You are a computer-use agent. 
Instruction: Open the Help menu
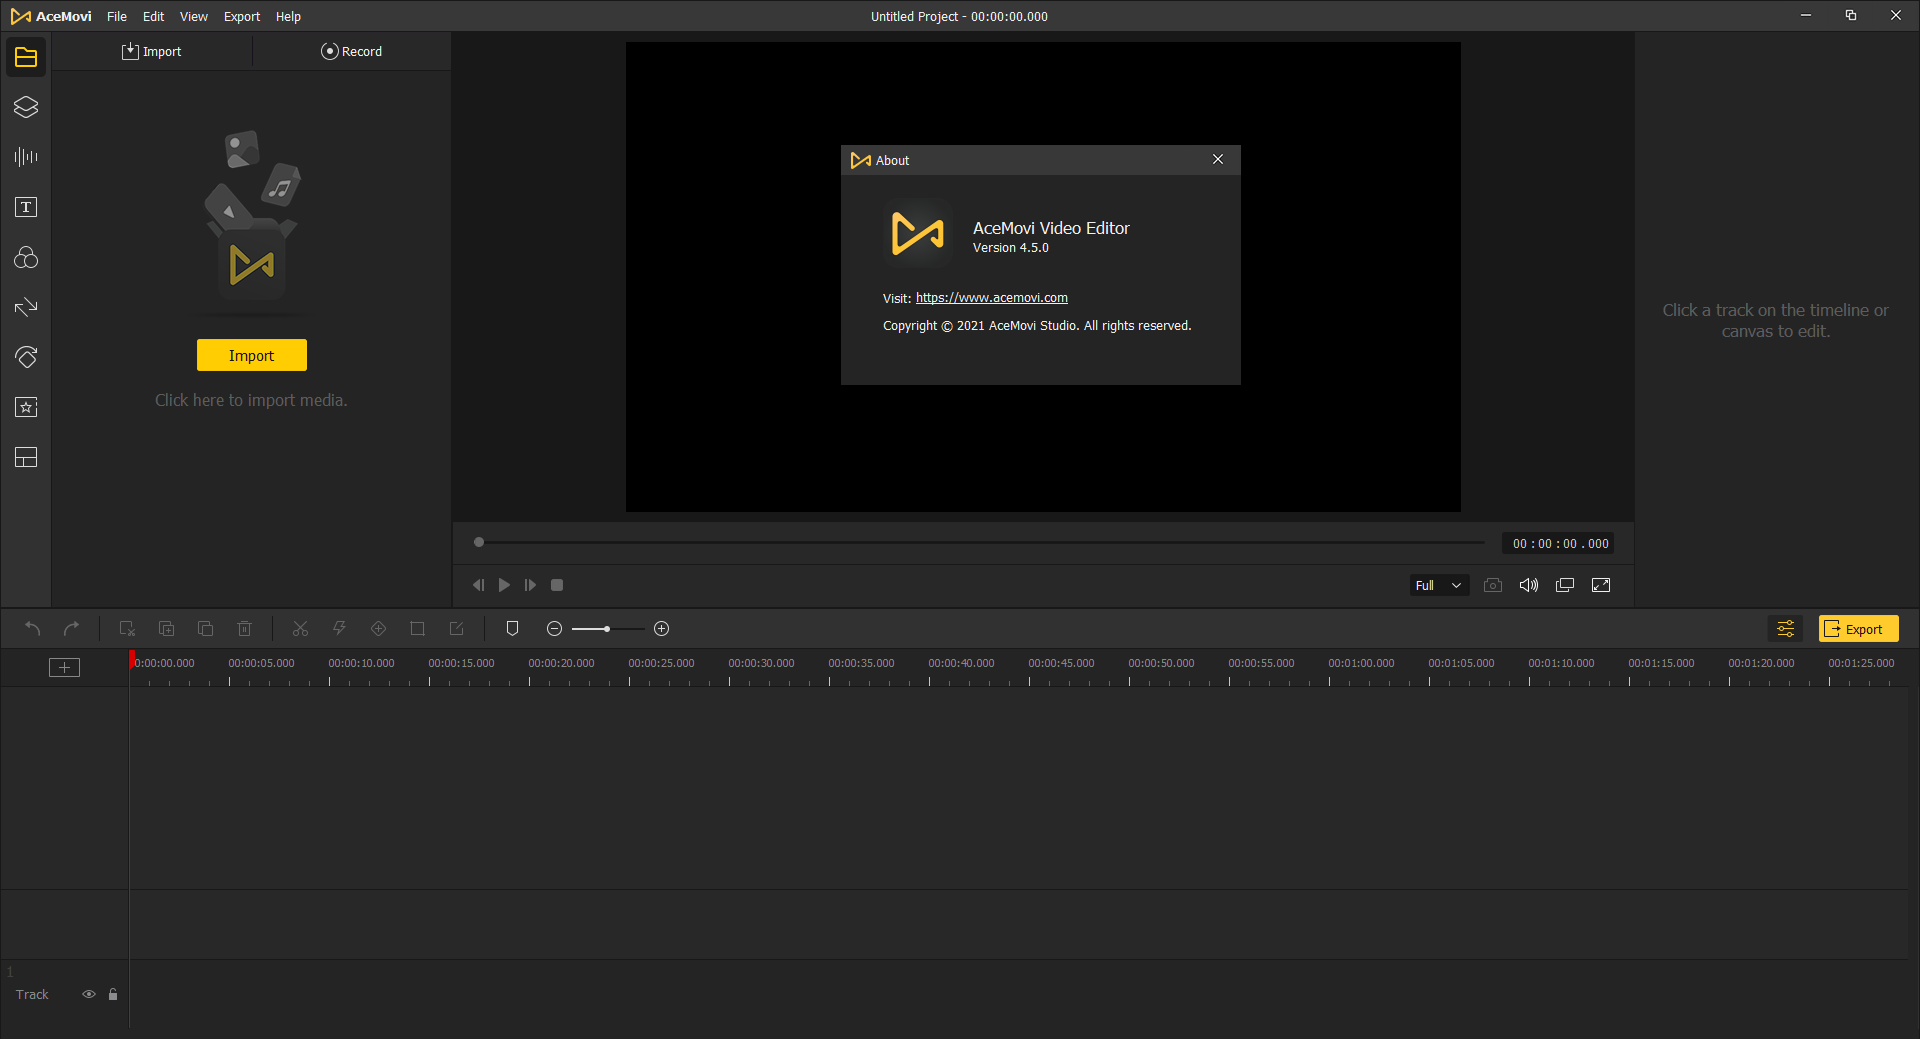(x=288, y=16)
